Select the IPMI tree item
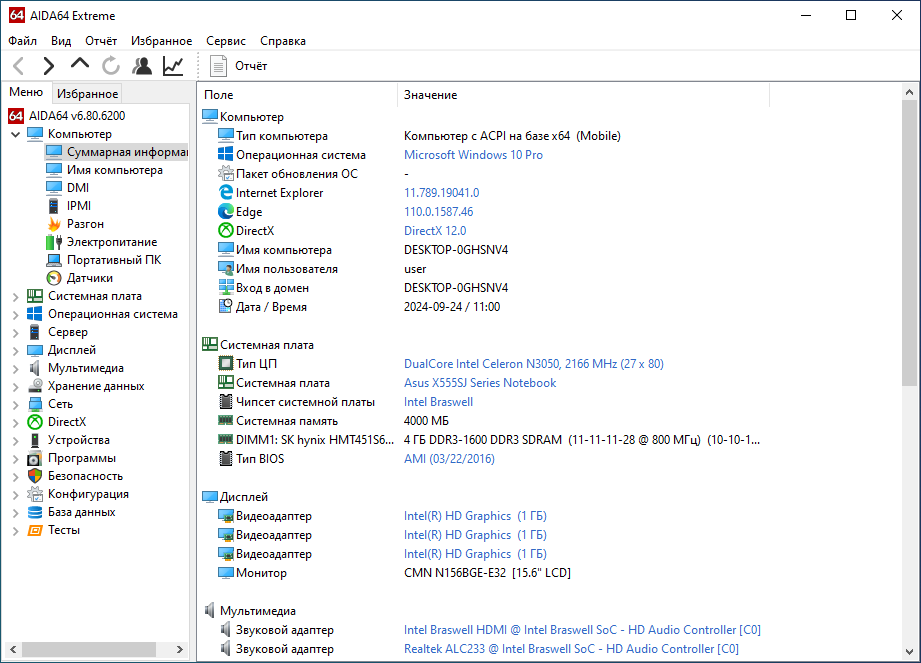The height and width of the screenshot is (663, 921). pyautogui.click(x=79, y=206)
